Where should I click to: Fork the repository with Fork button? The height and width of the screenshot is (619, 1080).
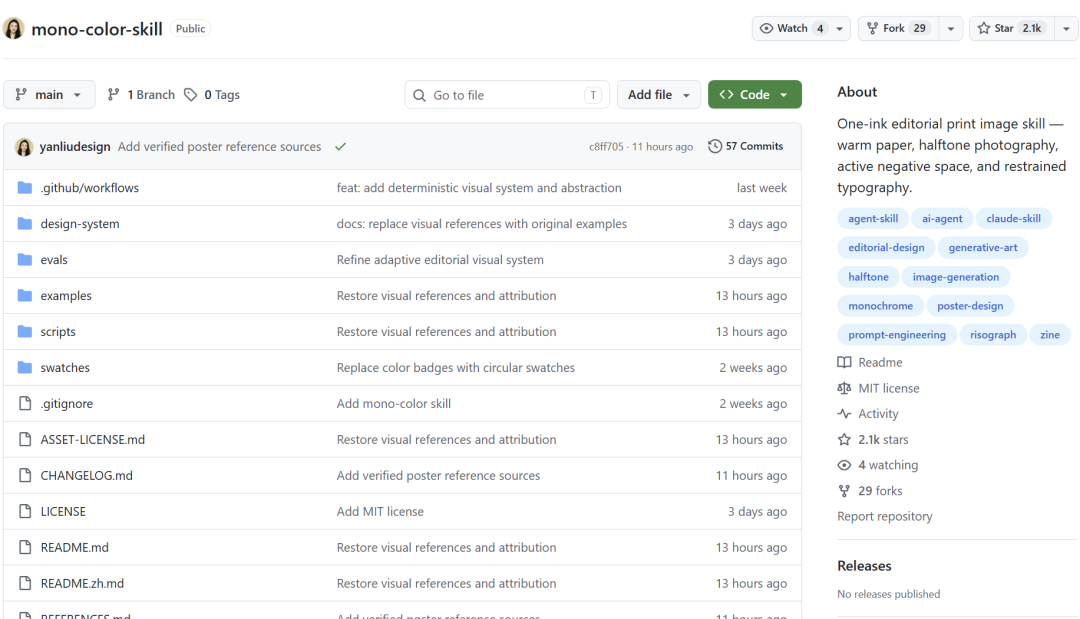(898, 29)
